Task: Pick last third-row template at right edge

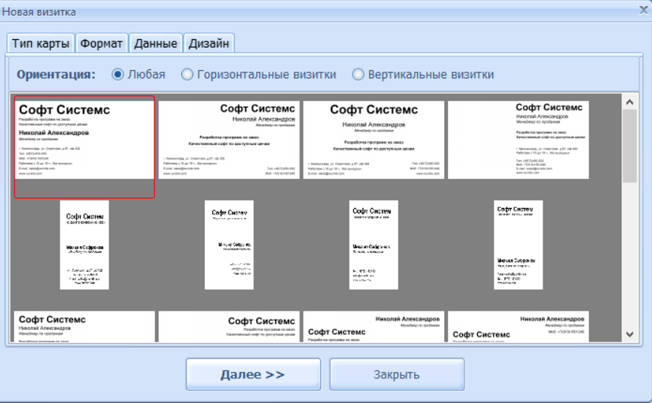Action: [518, 326]
